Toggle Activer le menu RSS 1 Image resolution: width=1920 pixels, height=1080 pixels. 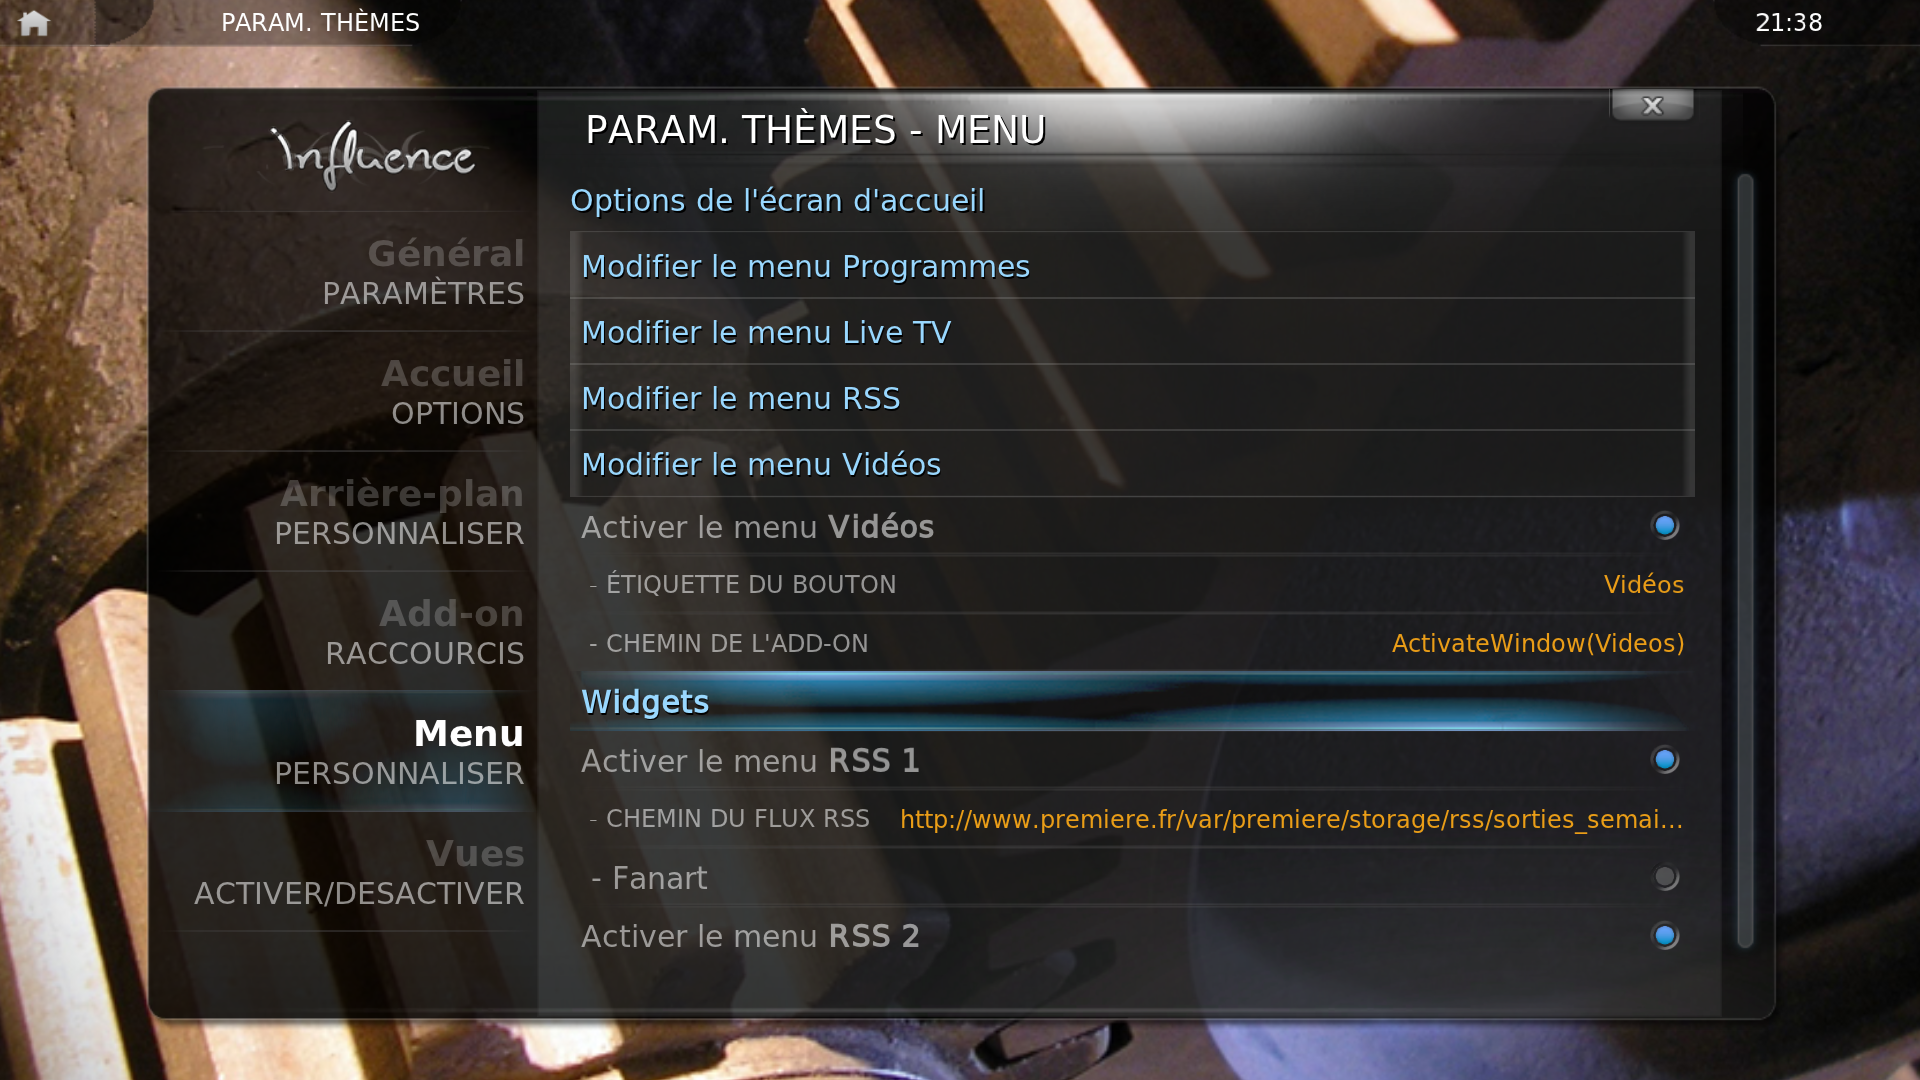click(1665, 760)
